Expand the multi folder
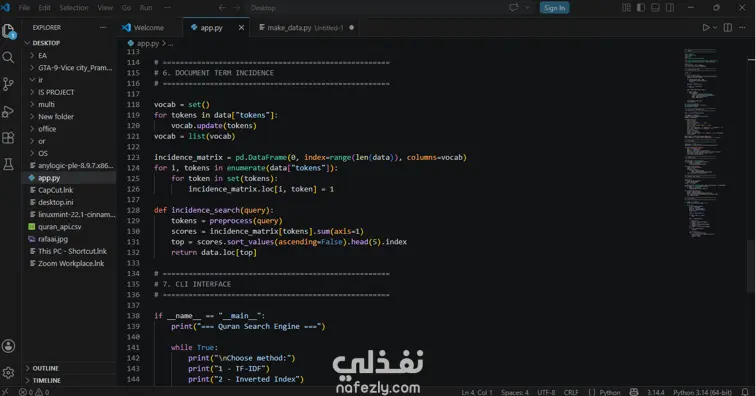Screen dimensions: 756x396 coord(46,104)
